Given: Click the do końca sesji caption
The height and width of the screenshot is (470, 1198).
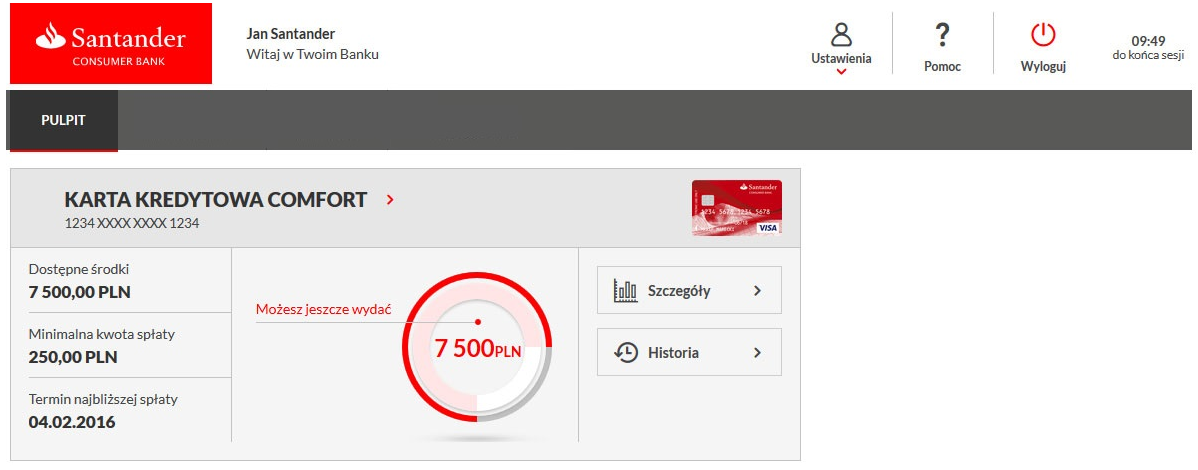Looking at the screenshot, I should (1148, 55).
